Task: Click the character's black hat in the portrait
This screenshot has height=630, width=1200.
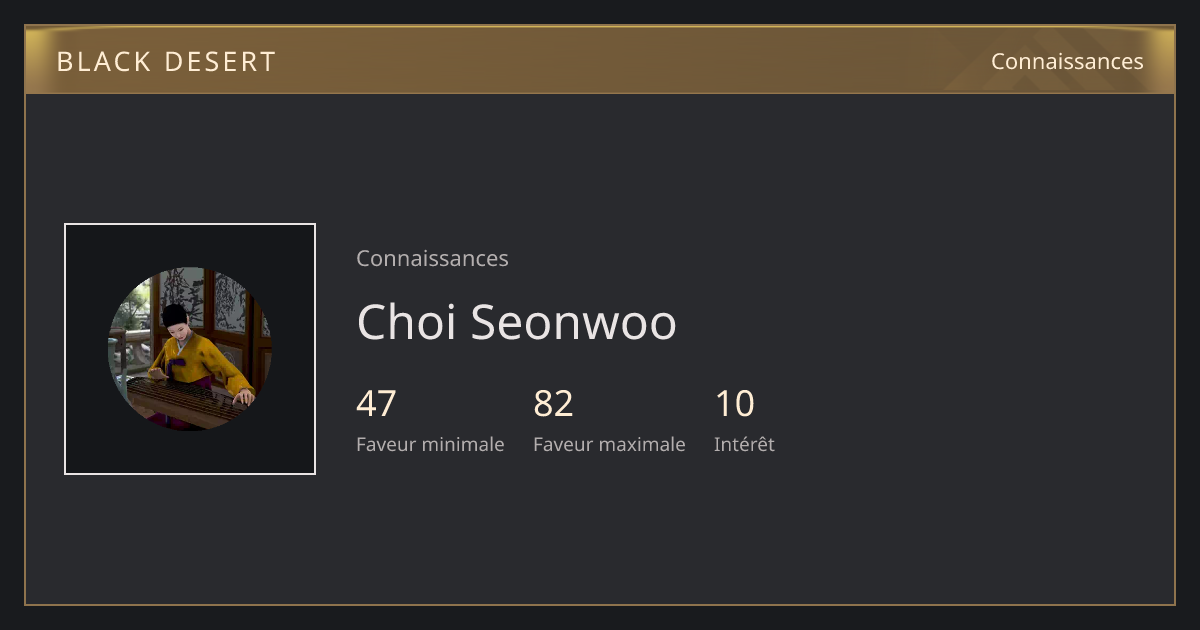Action: pyautogui.click(x=176, y=315)
